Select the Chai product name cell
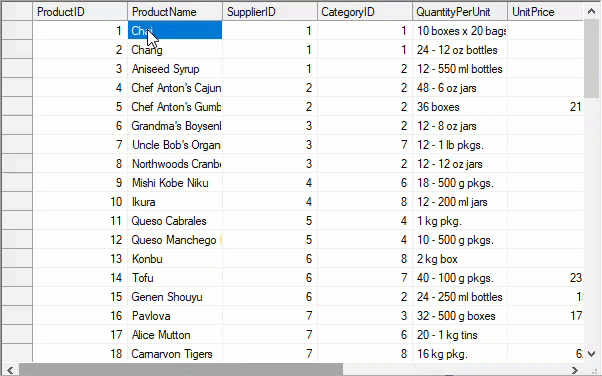Viewport: 602px width, 376px height. pyautogui.click(x=175, y=30)
